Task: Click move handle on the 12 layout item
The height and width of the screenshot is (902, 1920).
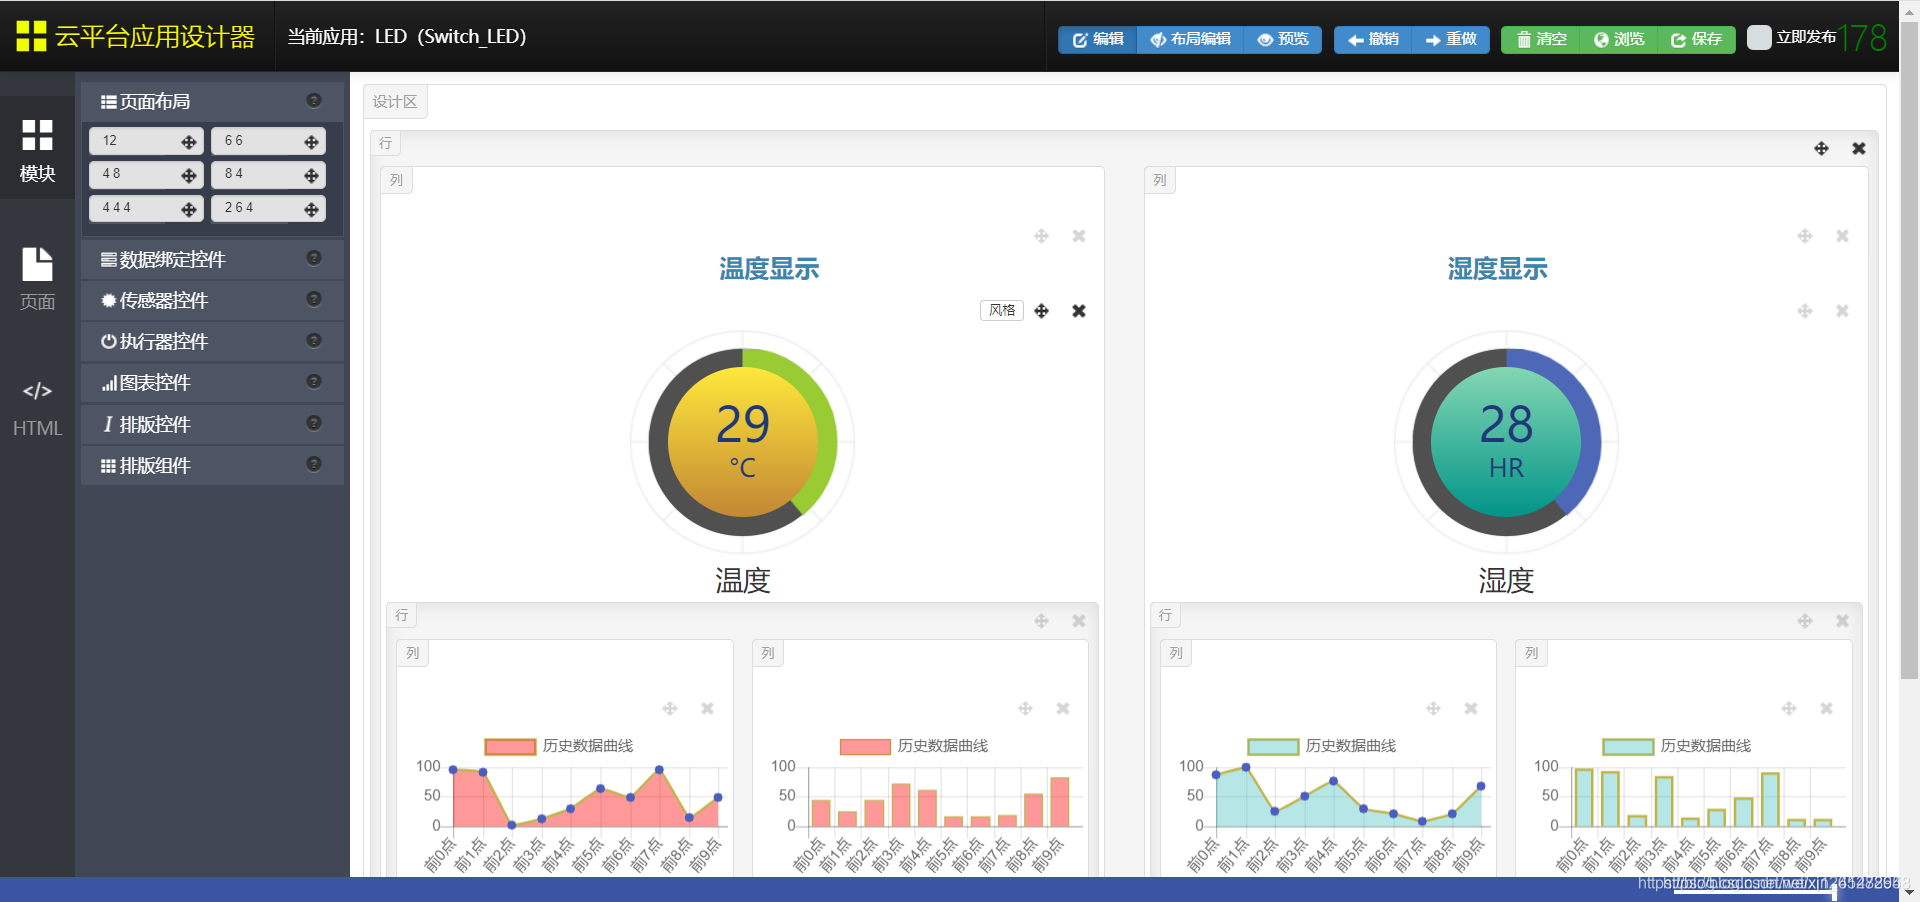Action: click(x=188, y=142)
